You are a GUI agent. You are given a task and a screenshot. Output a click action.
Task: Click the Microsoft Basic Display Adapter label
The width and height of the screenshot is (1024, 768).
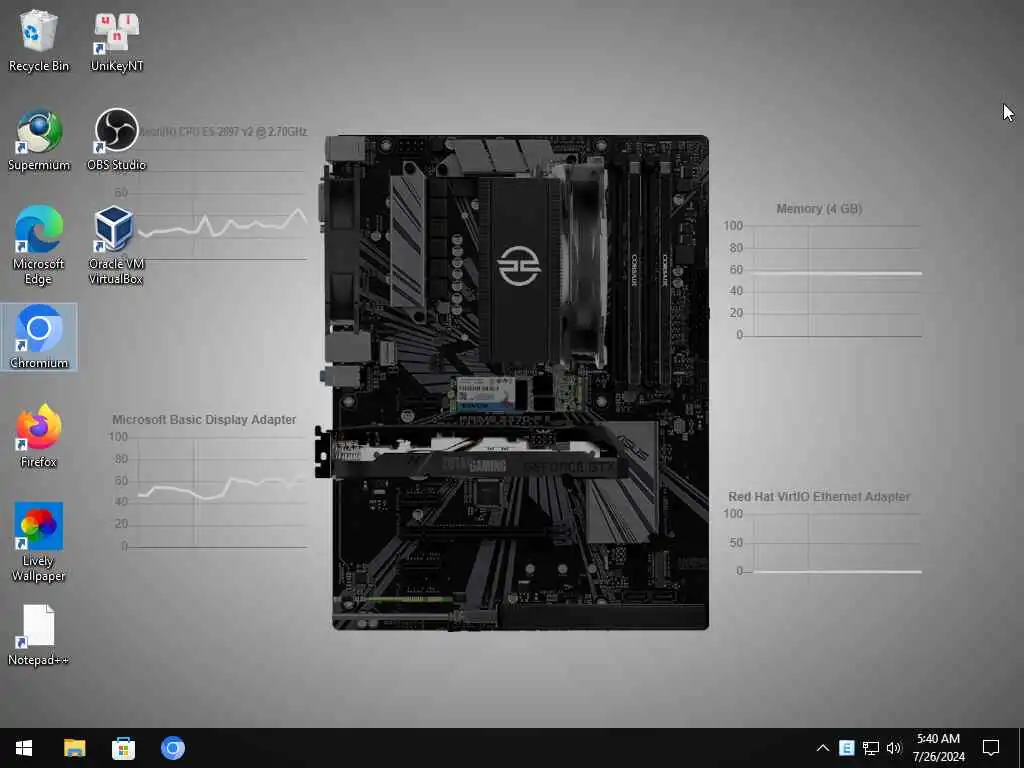[x=204, y=419]
